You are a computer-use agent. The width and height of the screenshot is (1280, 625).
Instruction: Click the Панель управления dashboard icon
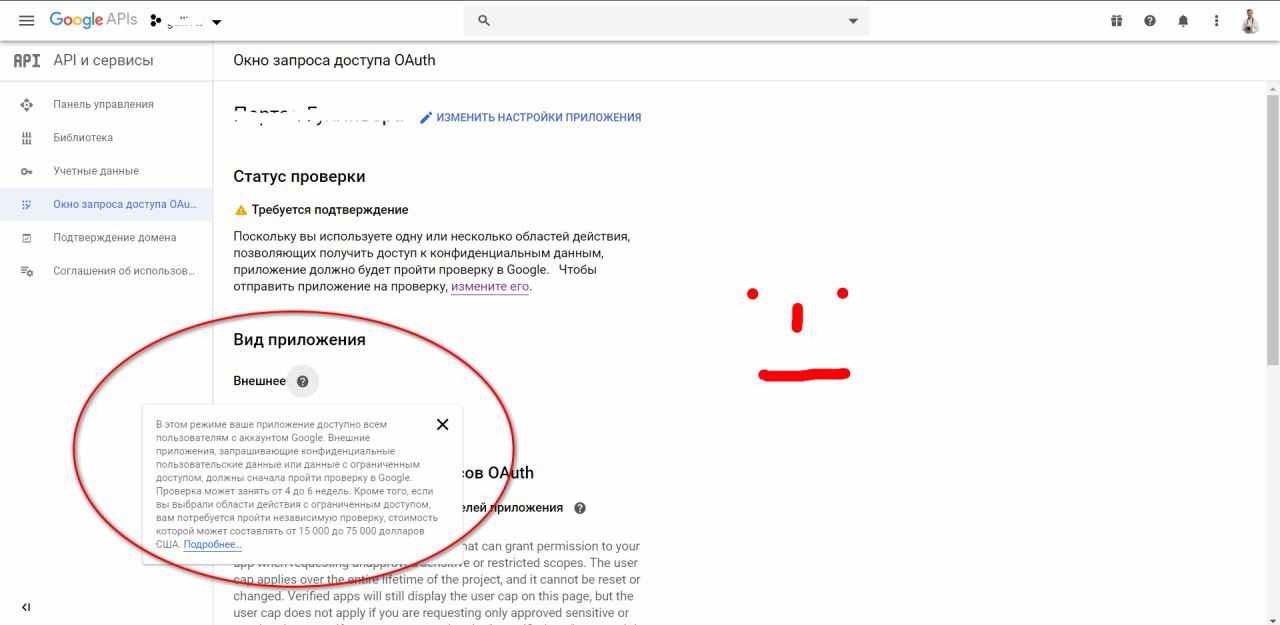coord(27,104)
